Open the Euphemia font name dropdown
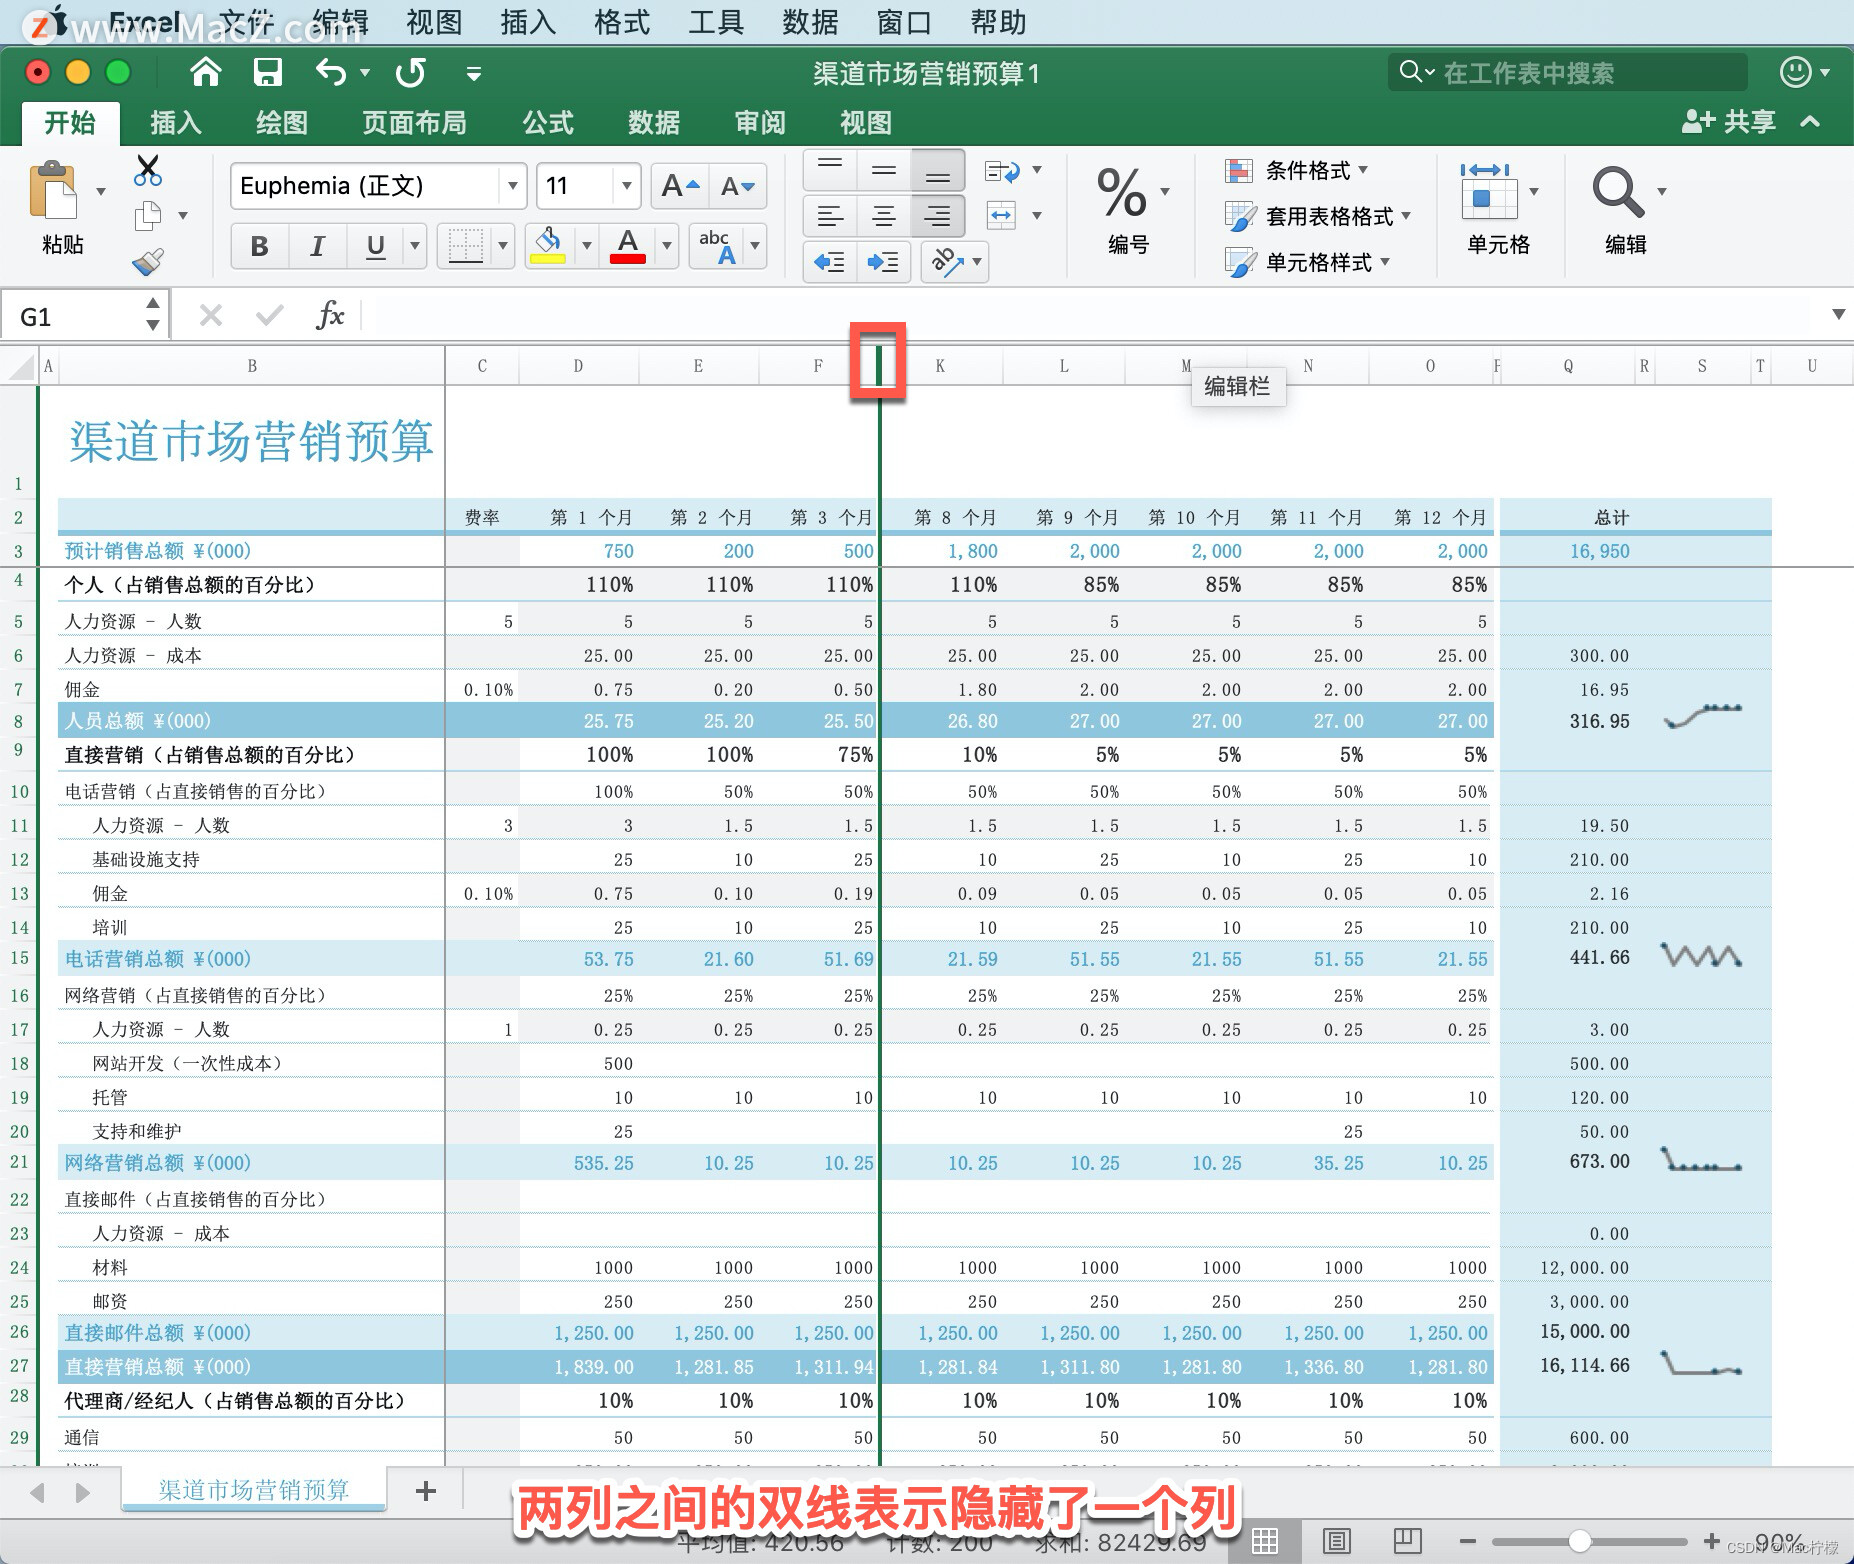1854x1564 pixels. [512, 186]
